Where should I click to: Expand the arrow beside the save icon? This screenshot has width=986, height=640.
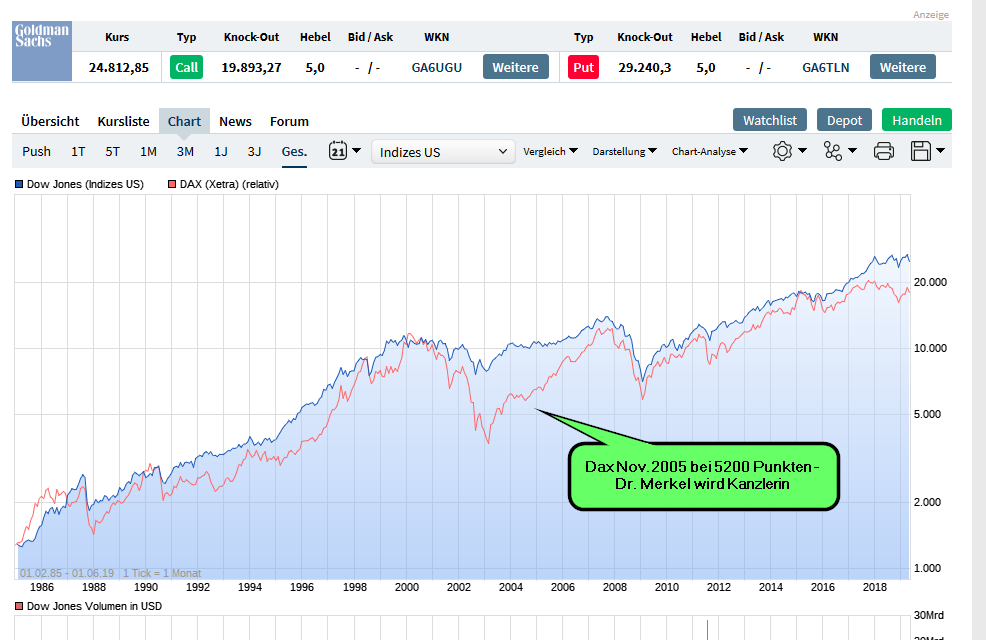point(941,151)
